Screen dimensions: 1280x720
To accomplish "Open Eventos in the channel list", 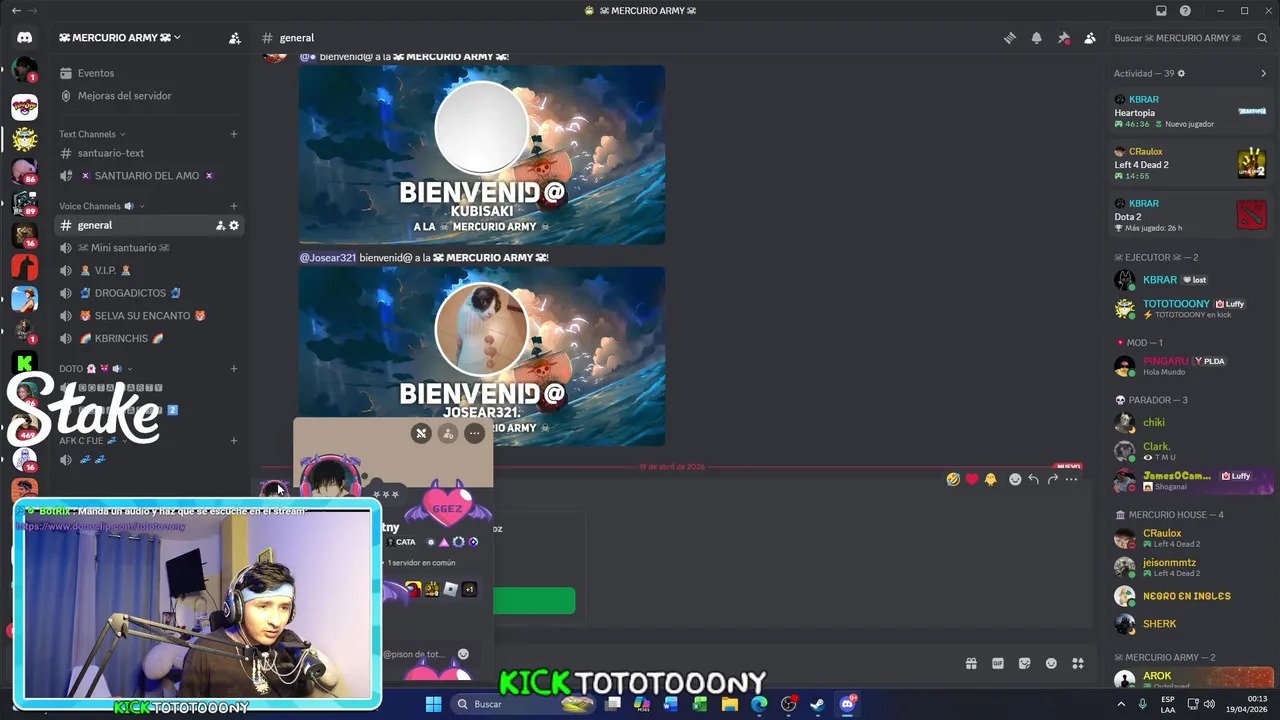I will coord(96,73).
